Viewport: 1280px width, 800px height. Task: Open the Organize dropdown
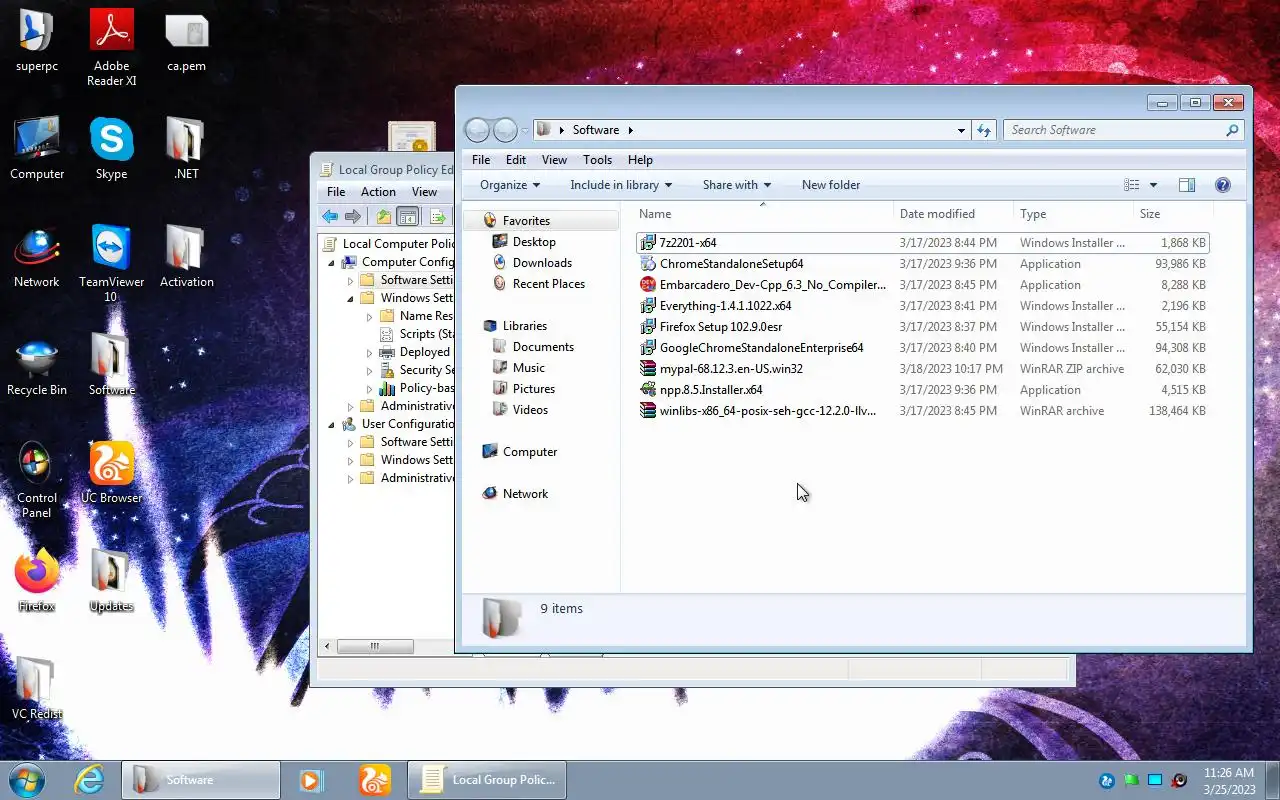510,185
